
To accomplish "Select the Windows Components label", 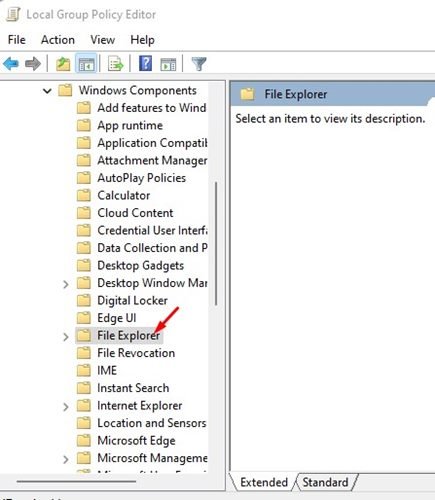I will 137,91.
